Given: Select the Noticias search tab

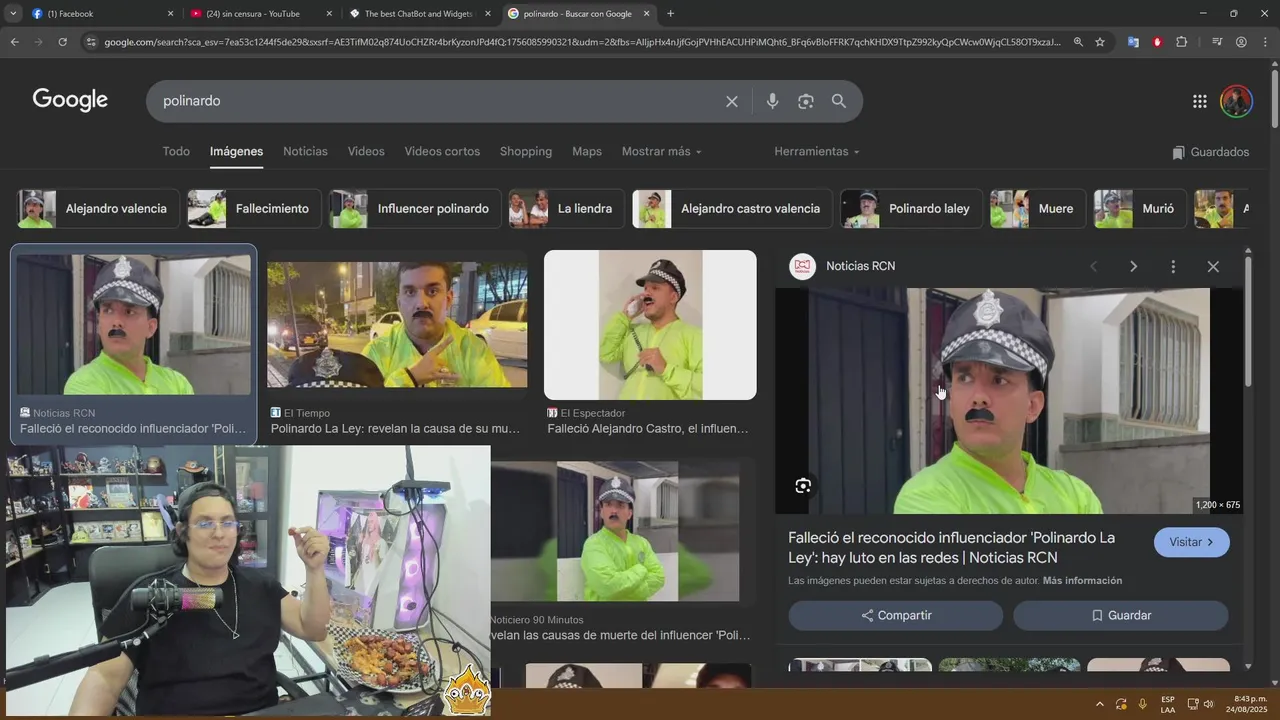Looking at the screenshot, I should click(305, 151).
